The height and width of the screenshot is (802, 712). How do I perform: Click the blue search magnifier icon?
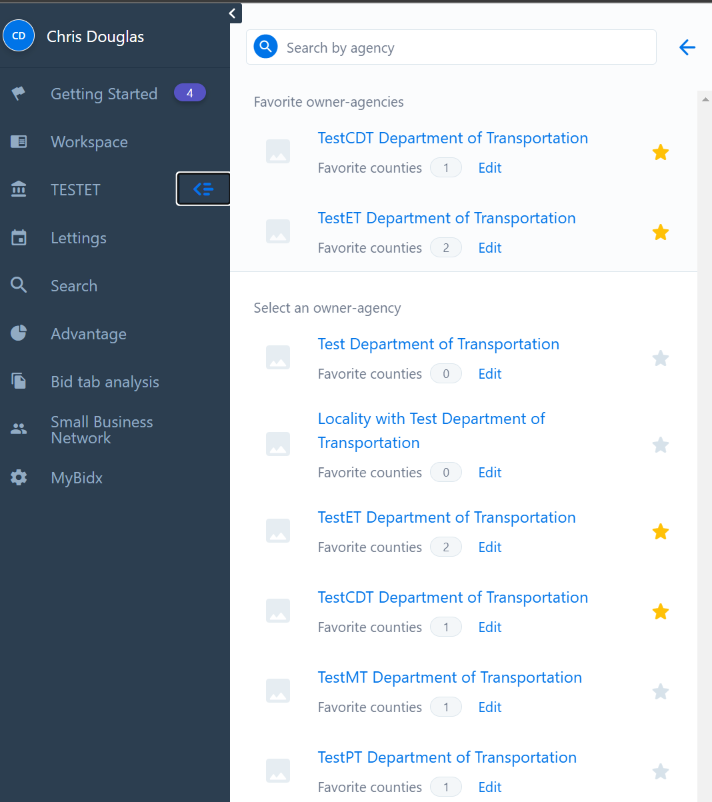pos(265,47)
